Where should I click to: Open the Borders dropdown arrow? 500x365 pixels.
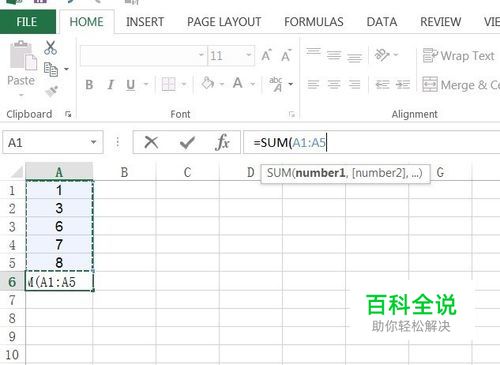coord(183,84)
